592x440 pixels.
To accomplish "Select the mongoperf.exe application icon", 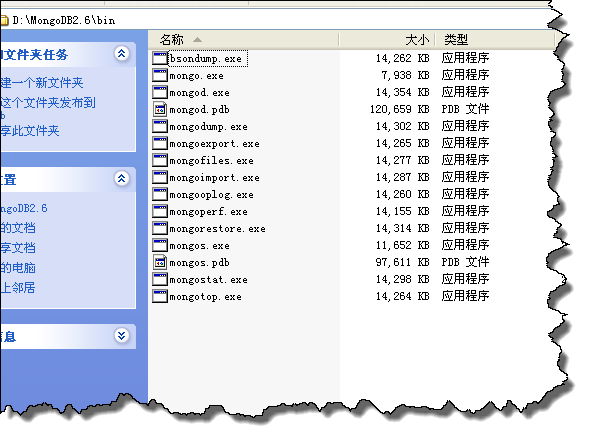I will coord(160,211).
